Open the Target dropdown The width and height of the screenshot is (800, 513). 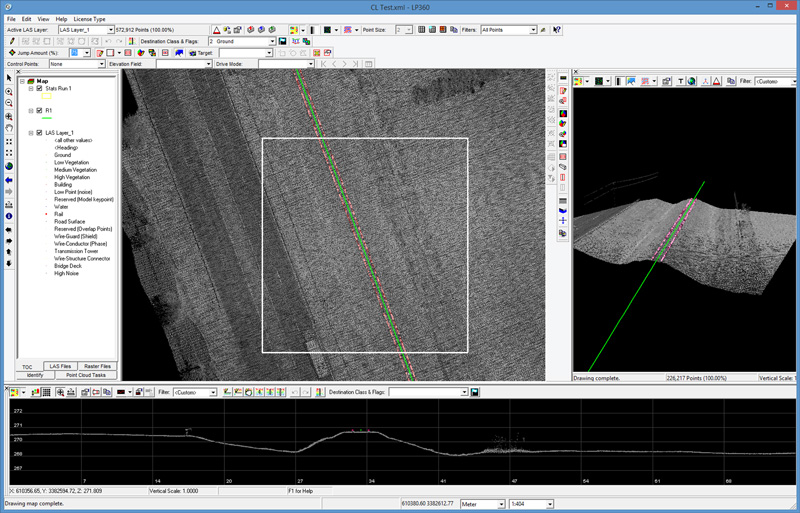tap(269, 53)
